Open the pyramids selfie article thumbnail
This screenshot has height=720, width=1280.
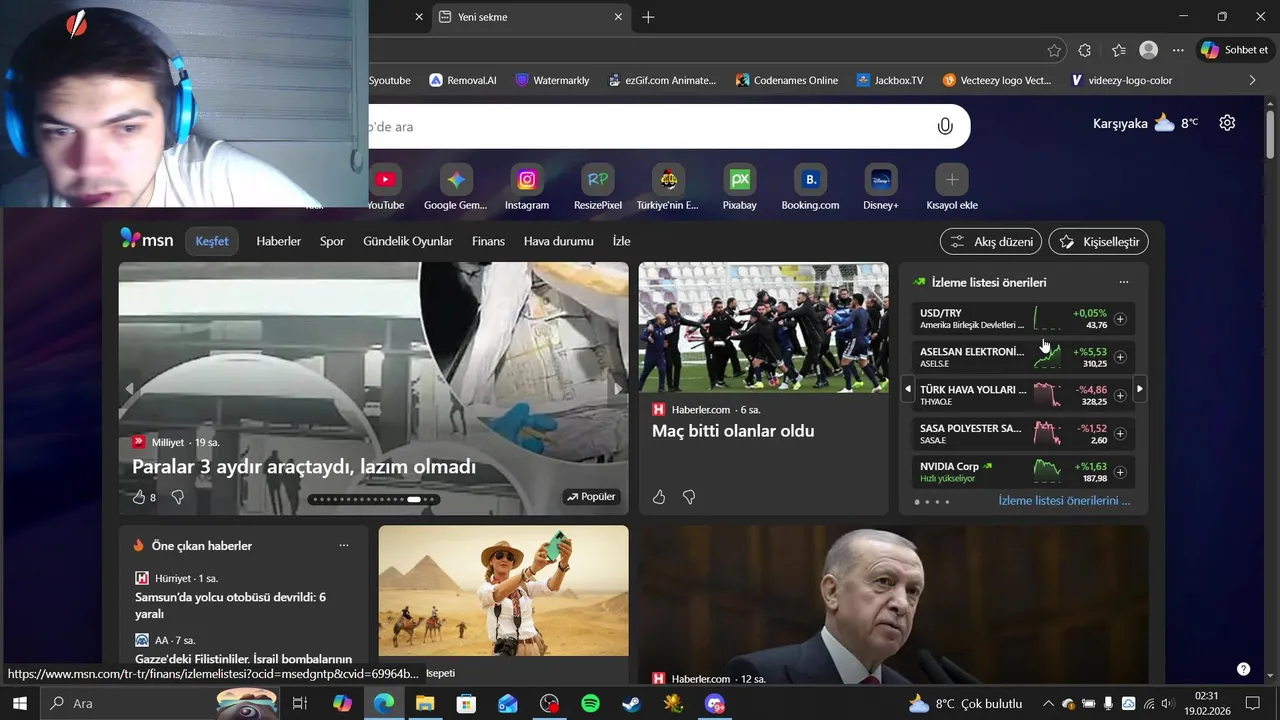pyautogui.click(x=504, y=591)
